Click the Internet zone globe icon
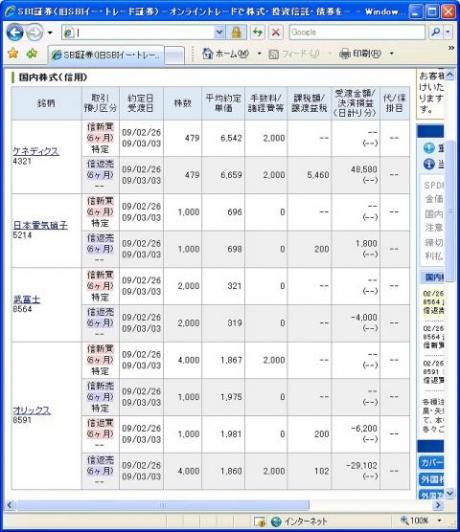Screen dimensions: 460x532 point(276,521)
